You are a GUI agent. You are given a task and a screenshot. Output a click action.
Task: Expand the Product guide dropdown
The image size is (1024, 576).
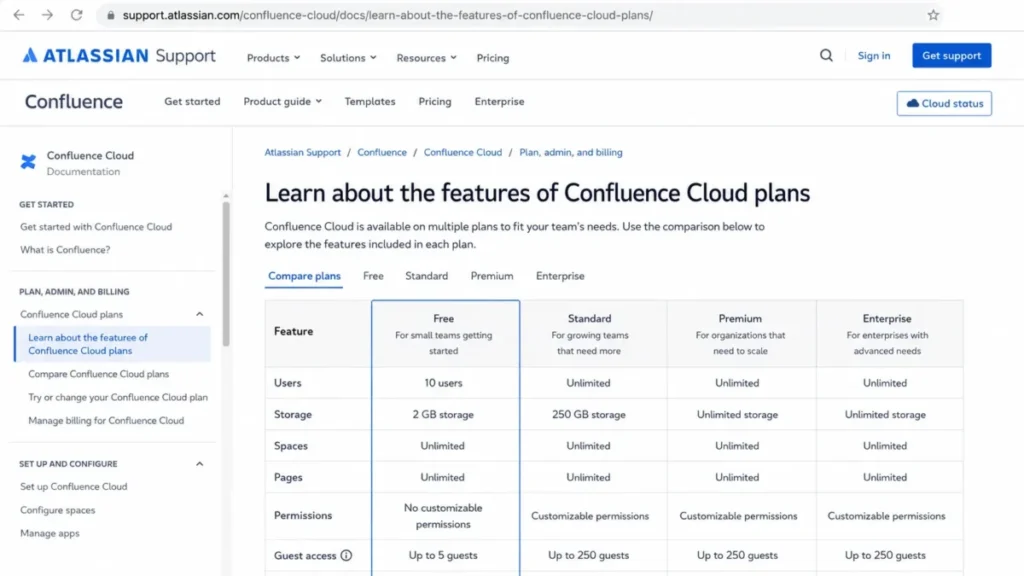[x=282, y=101]
